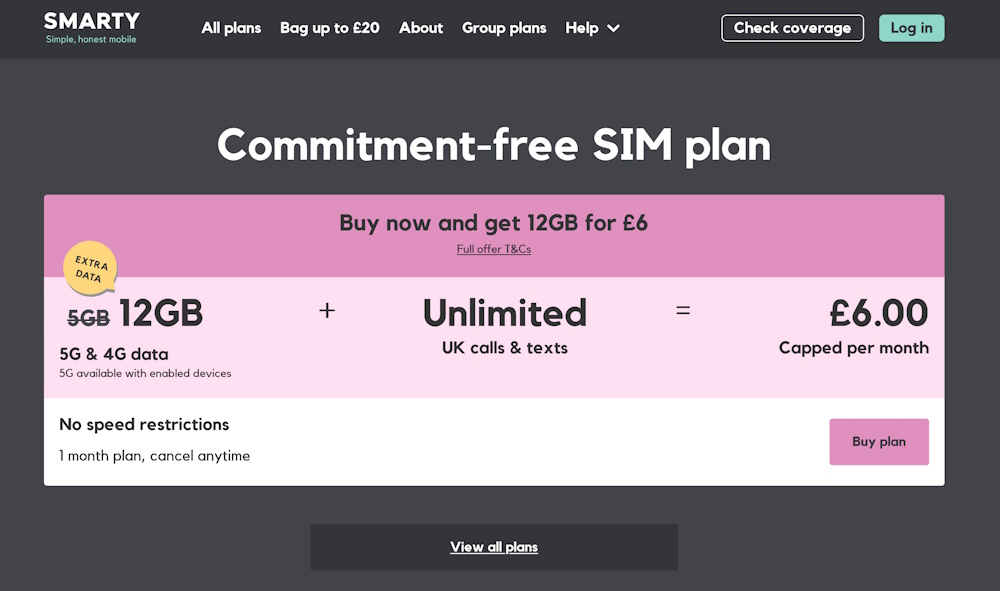1000x591 pixels.
Task: Open the Help chevron arrow
Action: click(611, 28)
